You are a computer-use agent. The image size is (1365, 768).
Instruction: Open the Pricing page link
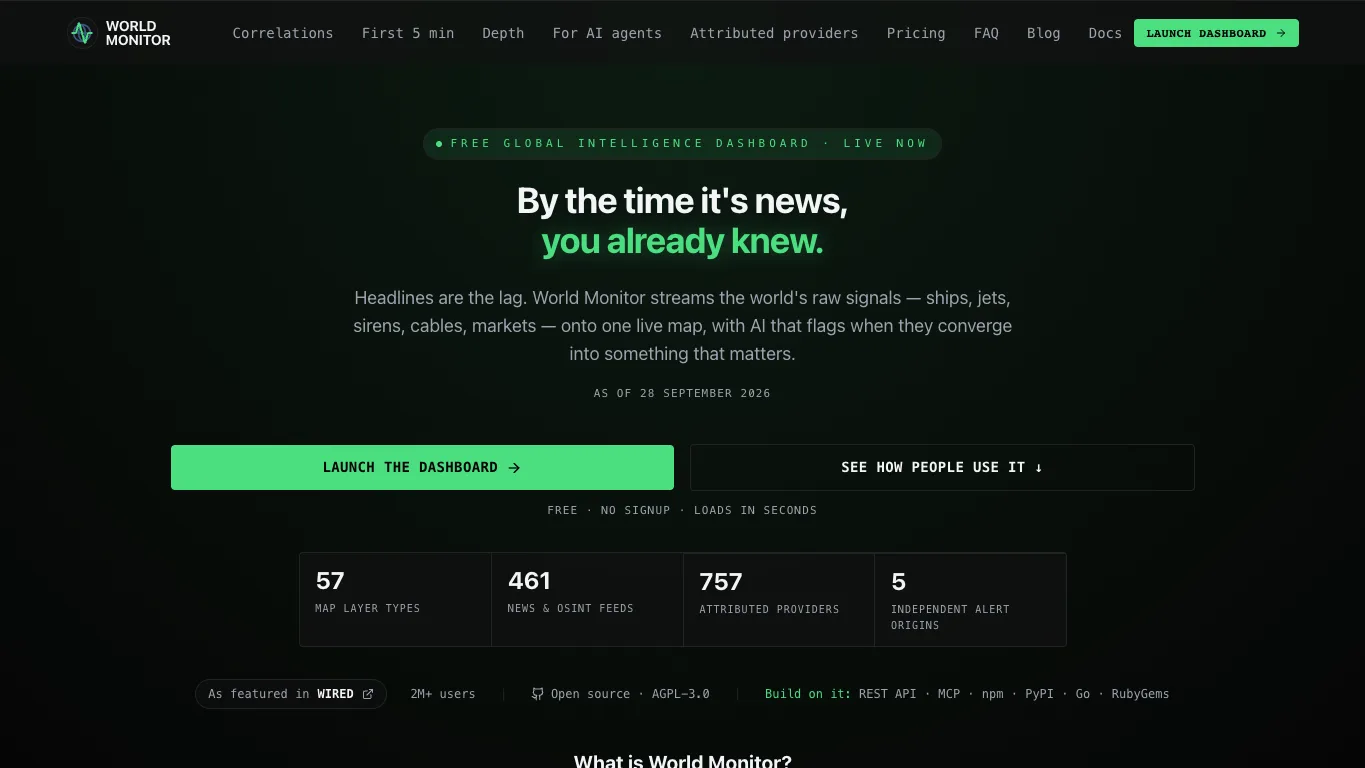click(916, 33)
